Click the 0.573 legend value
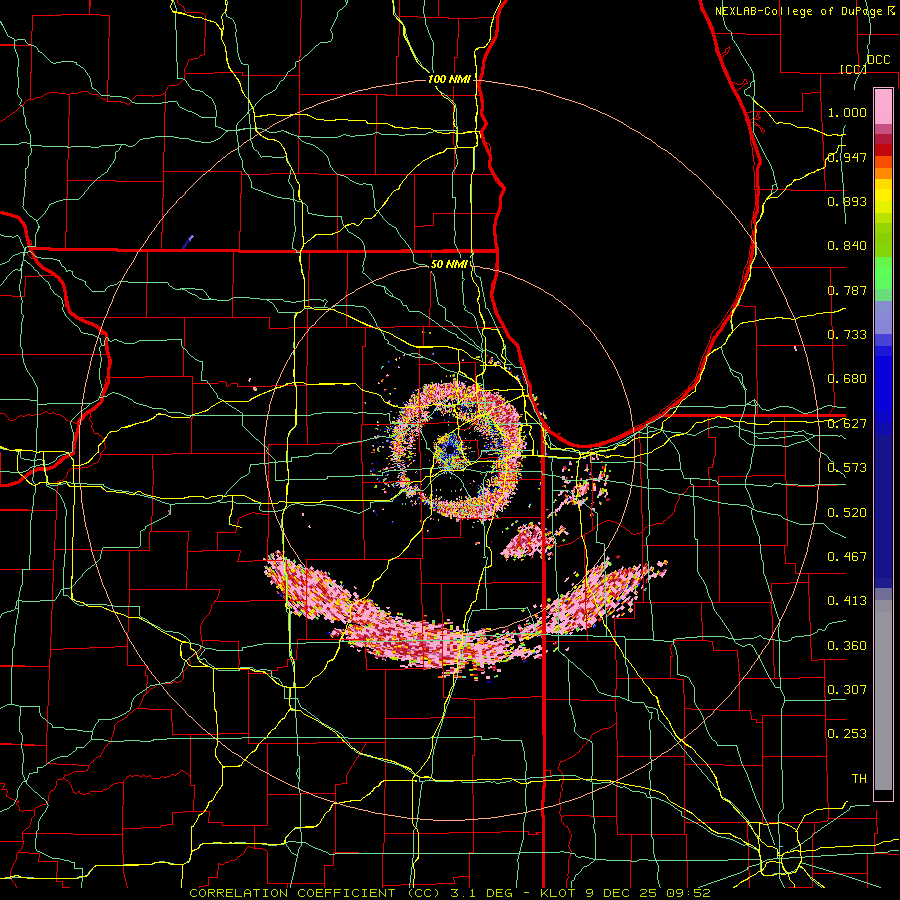 [x=847, y=468]
